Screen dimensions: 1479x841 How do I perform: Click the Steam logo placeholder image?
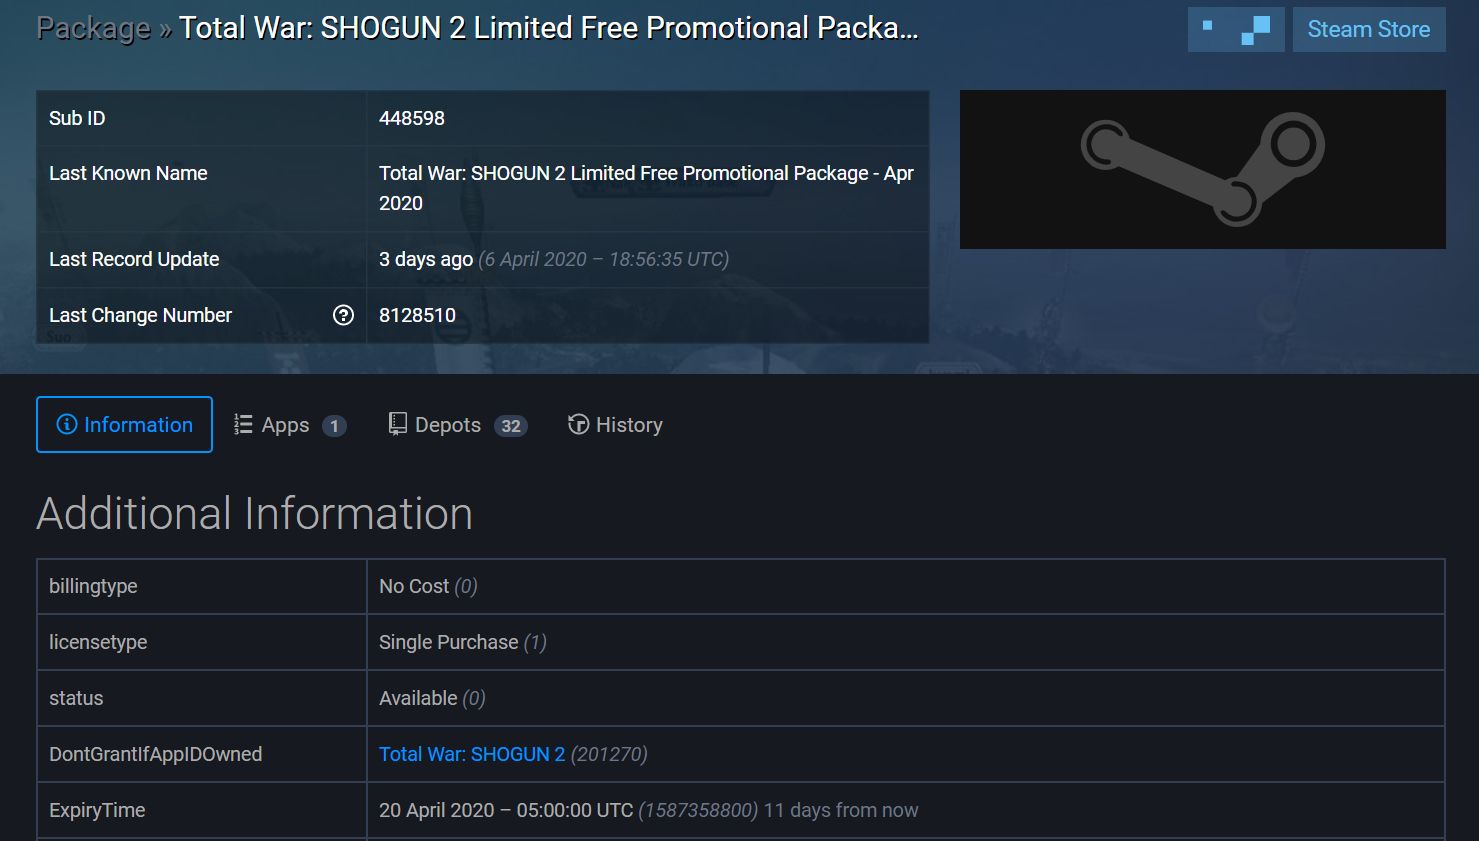coord(1202,169)
